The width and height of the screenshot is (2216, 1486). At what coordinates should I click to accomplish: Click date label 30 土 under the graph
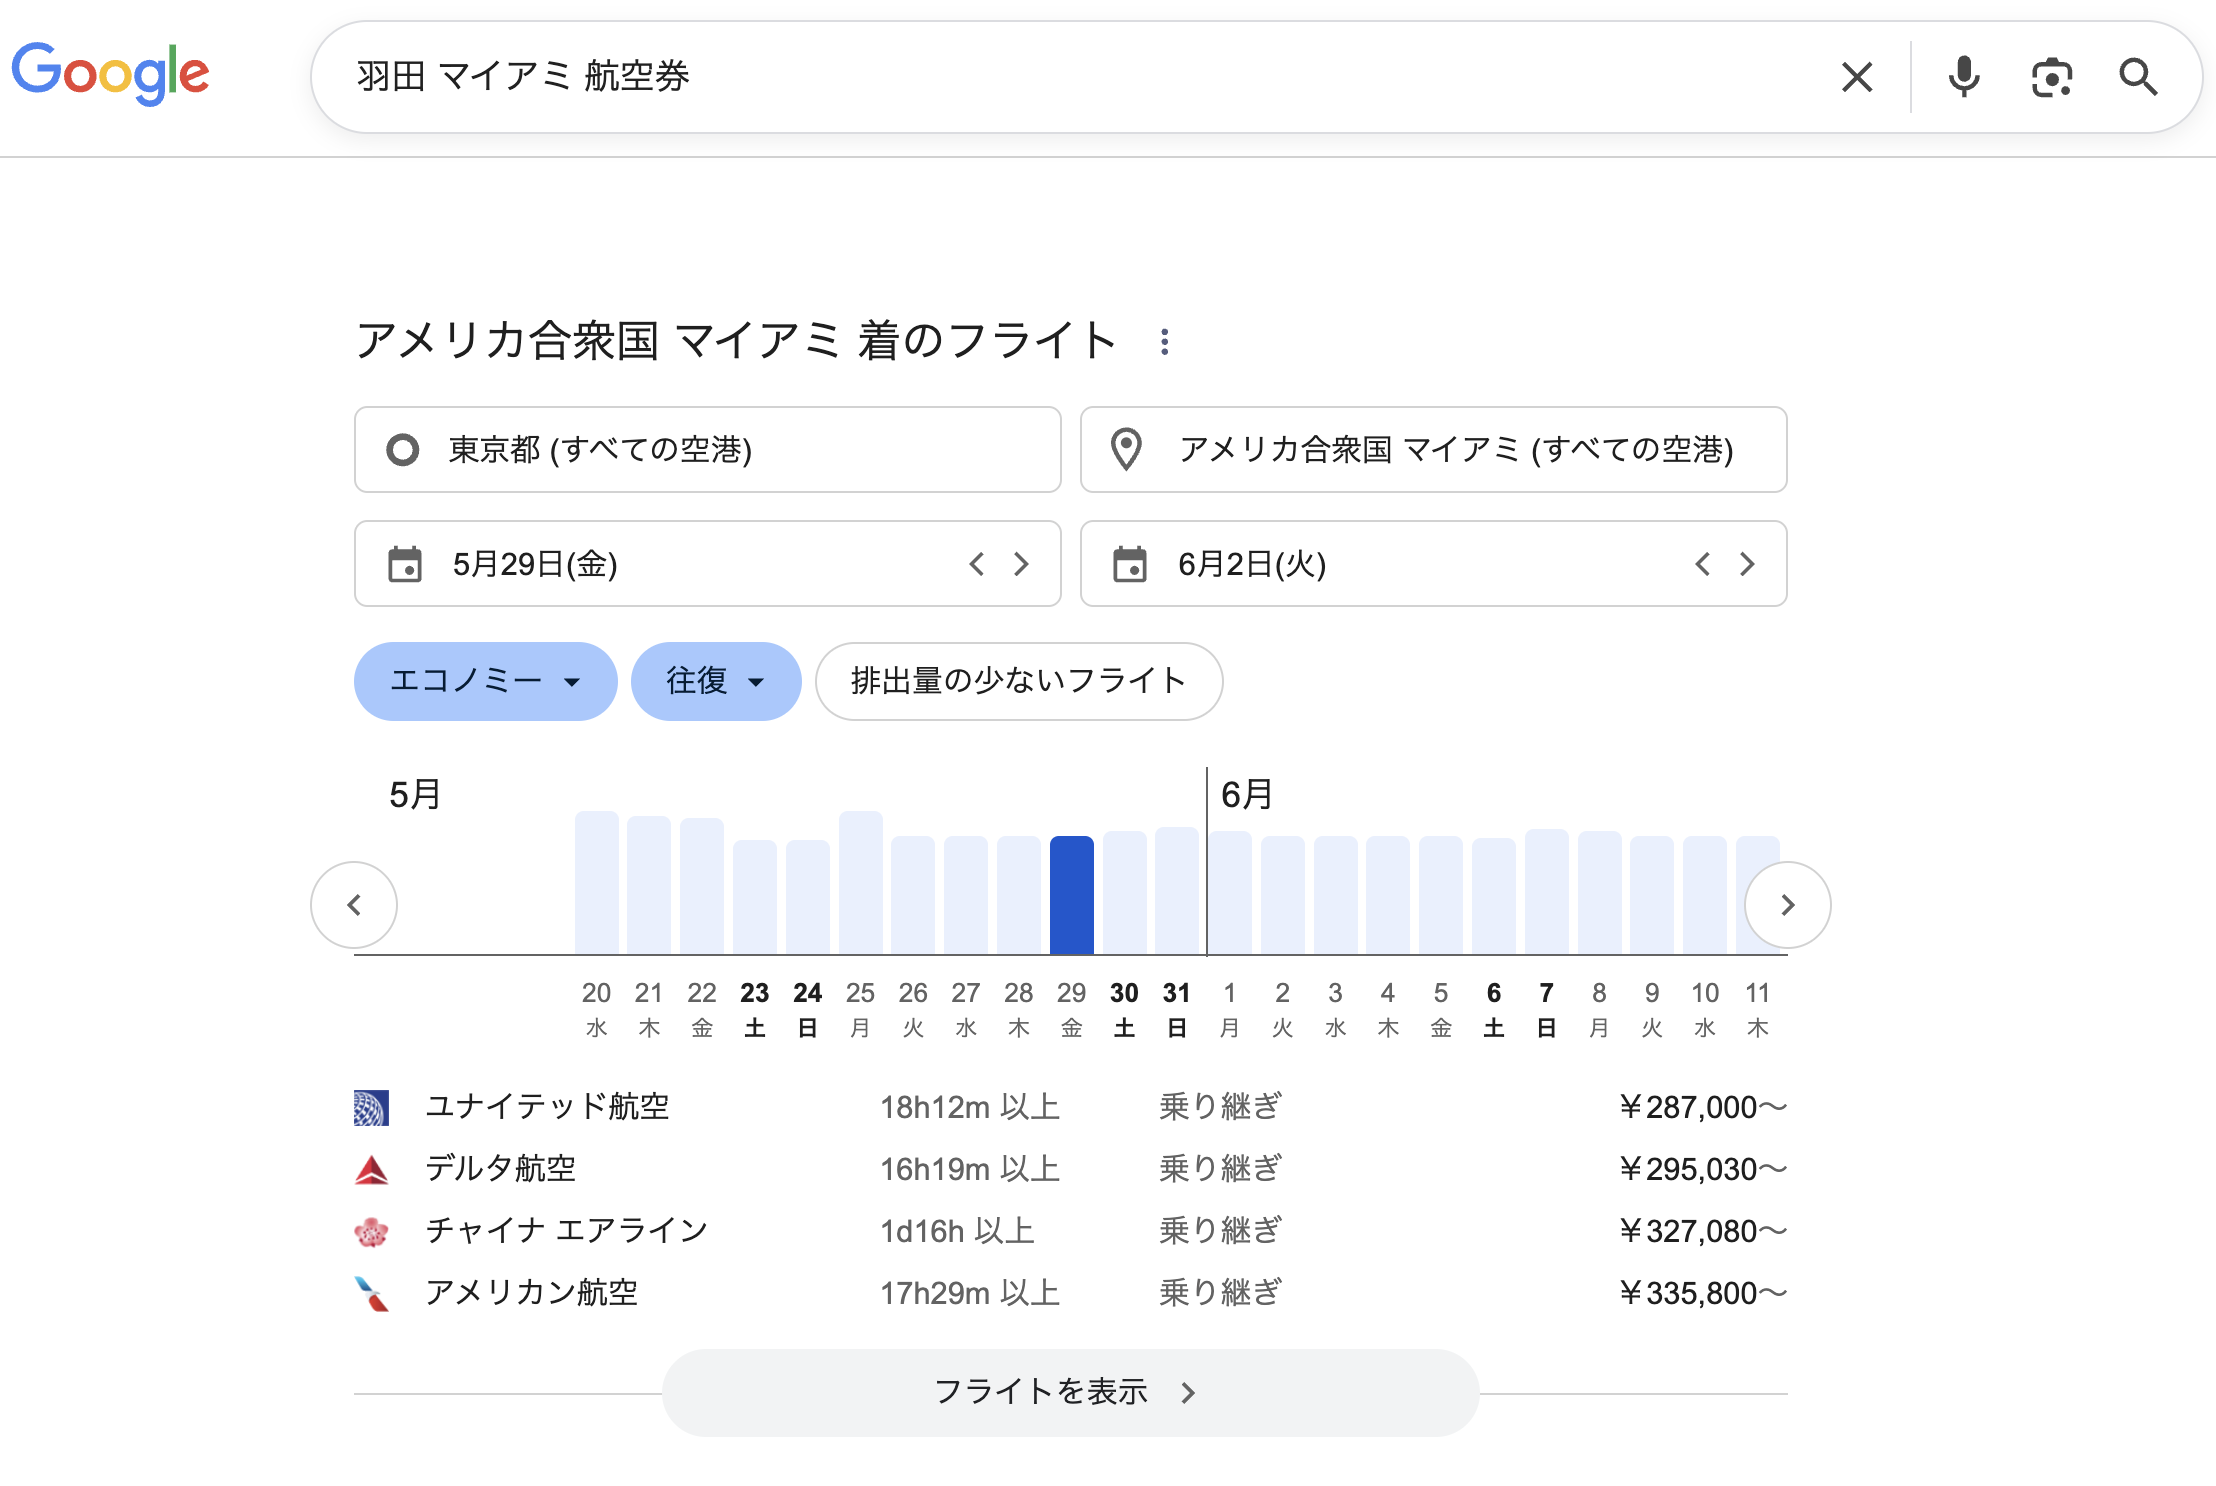click(1124, 1009)
